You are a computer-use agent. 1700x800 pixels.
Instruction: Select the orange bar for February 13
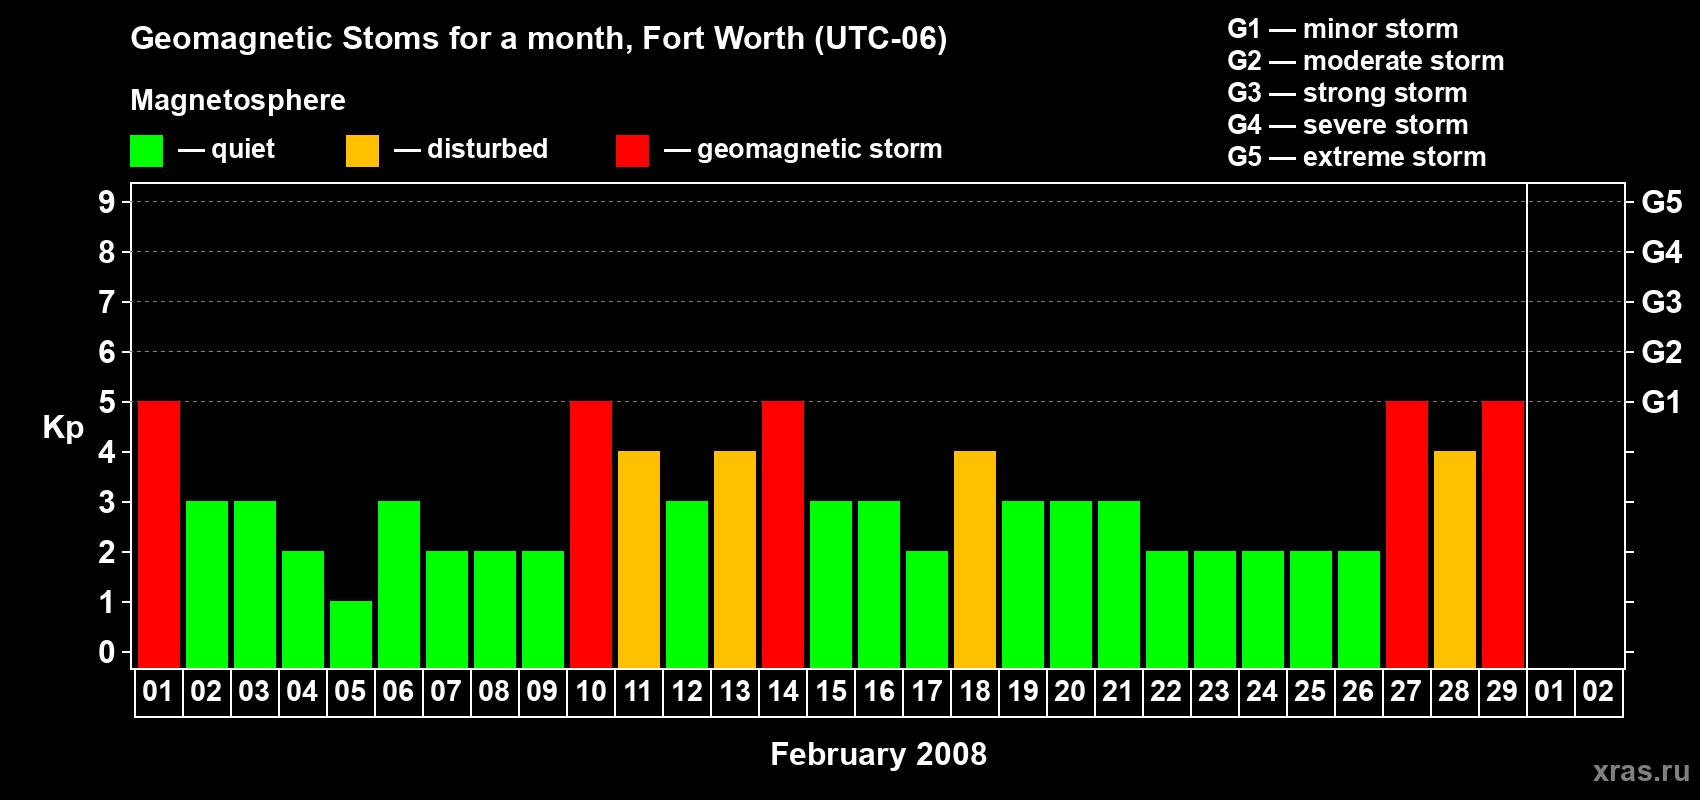[735, 559]
